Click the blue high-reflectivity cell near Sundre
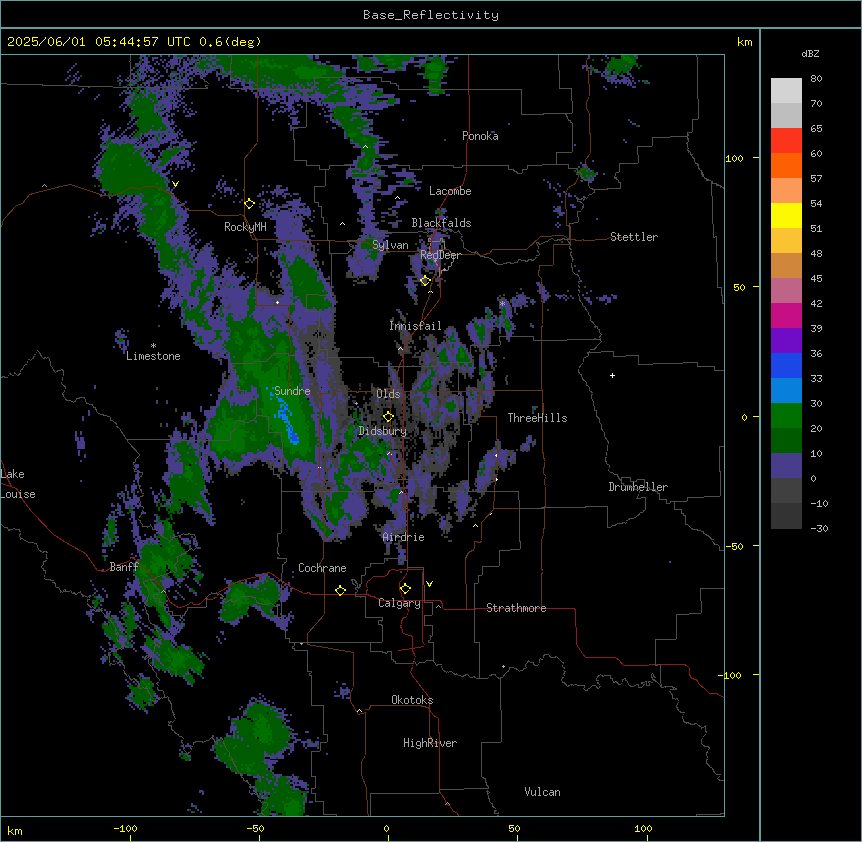Image resolution: width=862 pixels, height=842 pixels. 287,420
